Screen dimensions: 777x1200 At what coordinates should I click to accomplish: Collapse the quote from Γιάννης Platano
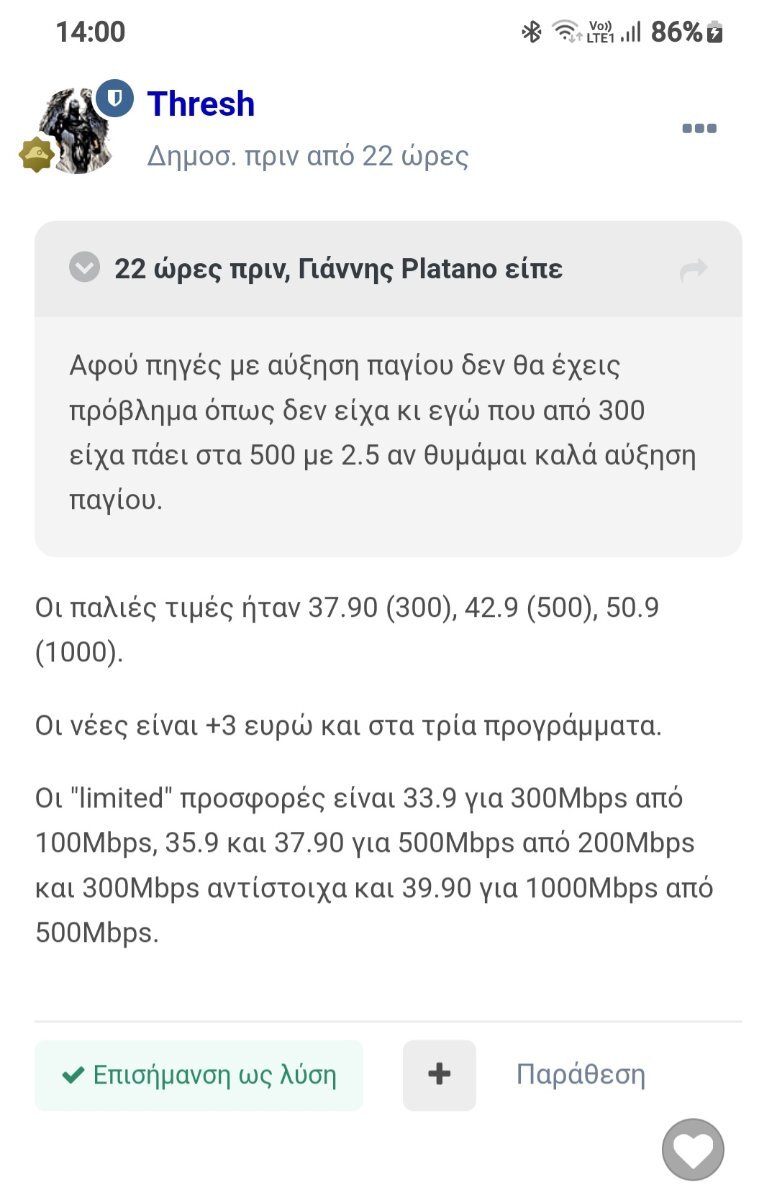tap(84, 268)
